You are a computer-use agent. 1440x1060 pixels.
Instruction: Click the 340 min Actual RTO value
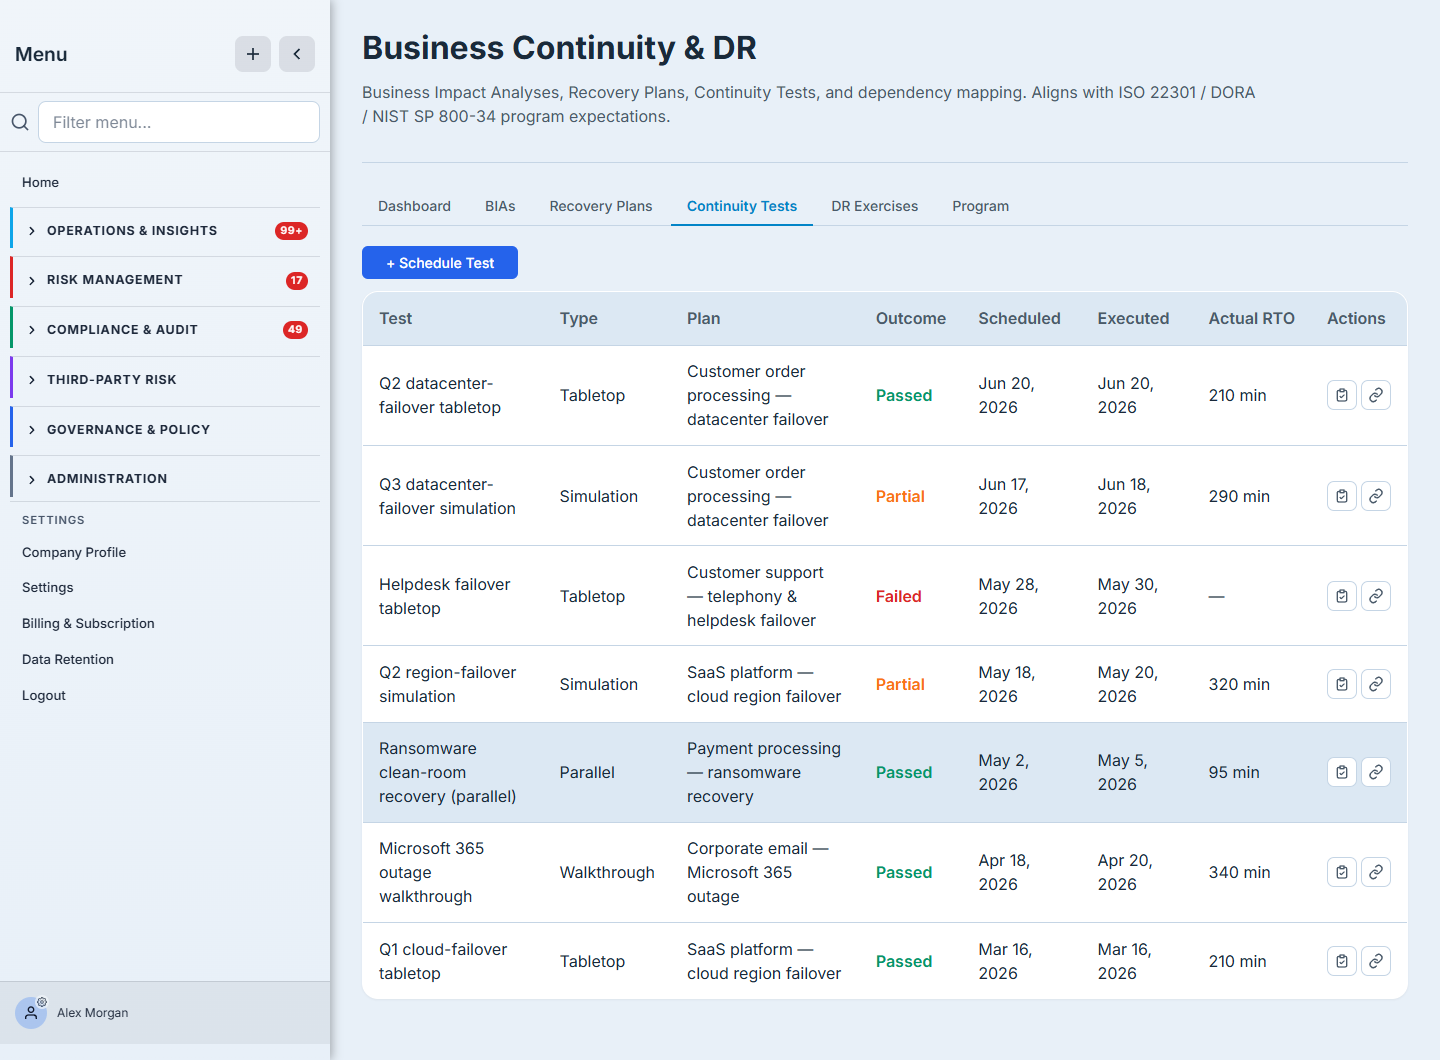[x=1239, y=872]
